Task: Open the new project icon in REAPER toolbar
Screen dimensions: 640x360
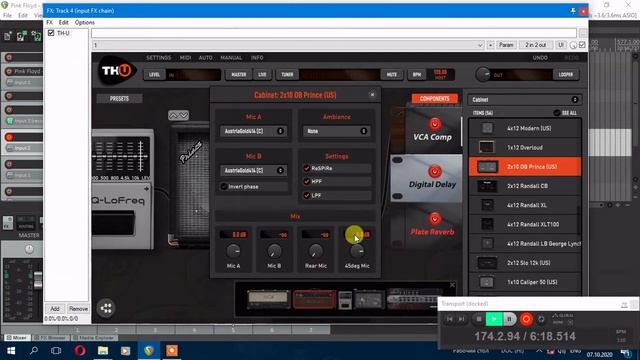Action: tap(8, 36)
